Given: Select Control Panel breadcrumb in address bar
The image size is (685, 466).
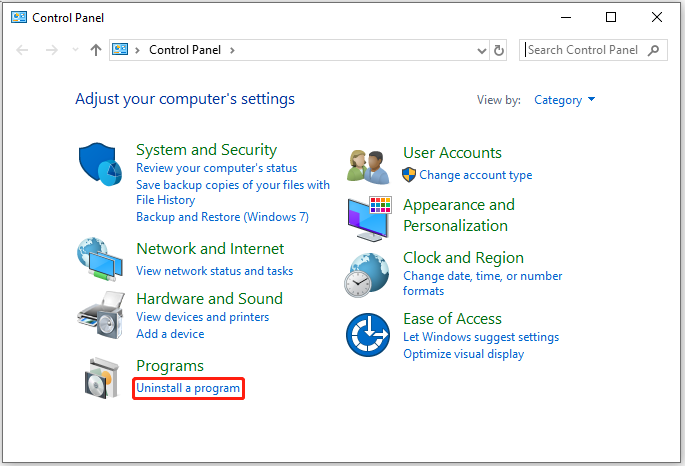Looking at the screenshot, I should pos(185,50).
